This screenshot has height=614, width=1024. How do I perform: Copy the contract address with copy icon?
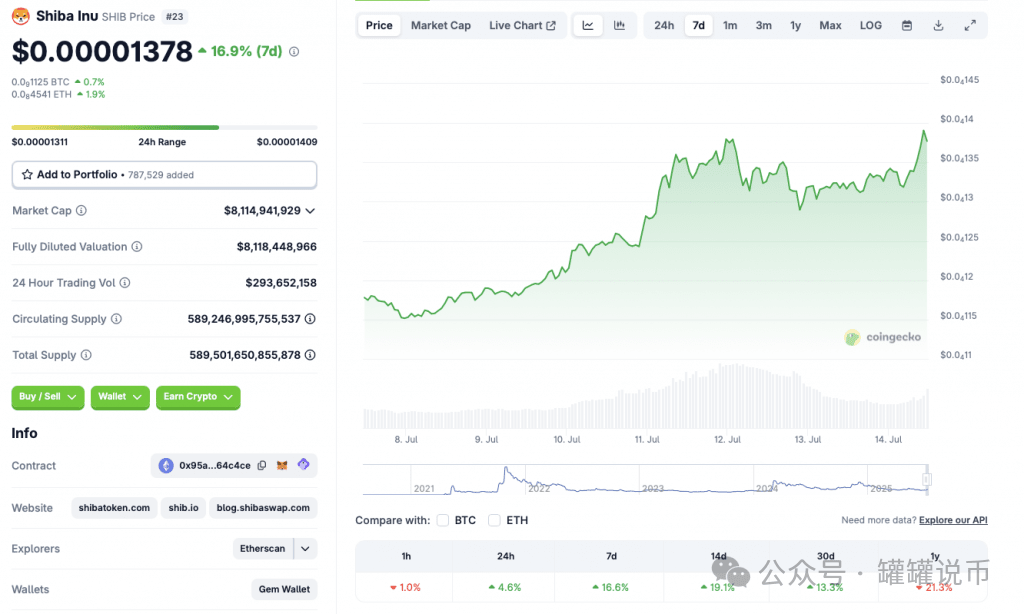tap(262, 466)
